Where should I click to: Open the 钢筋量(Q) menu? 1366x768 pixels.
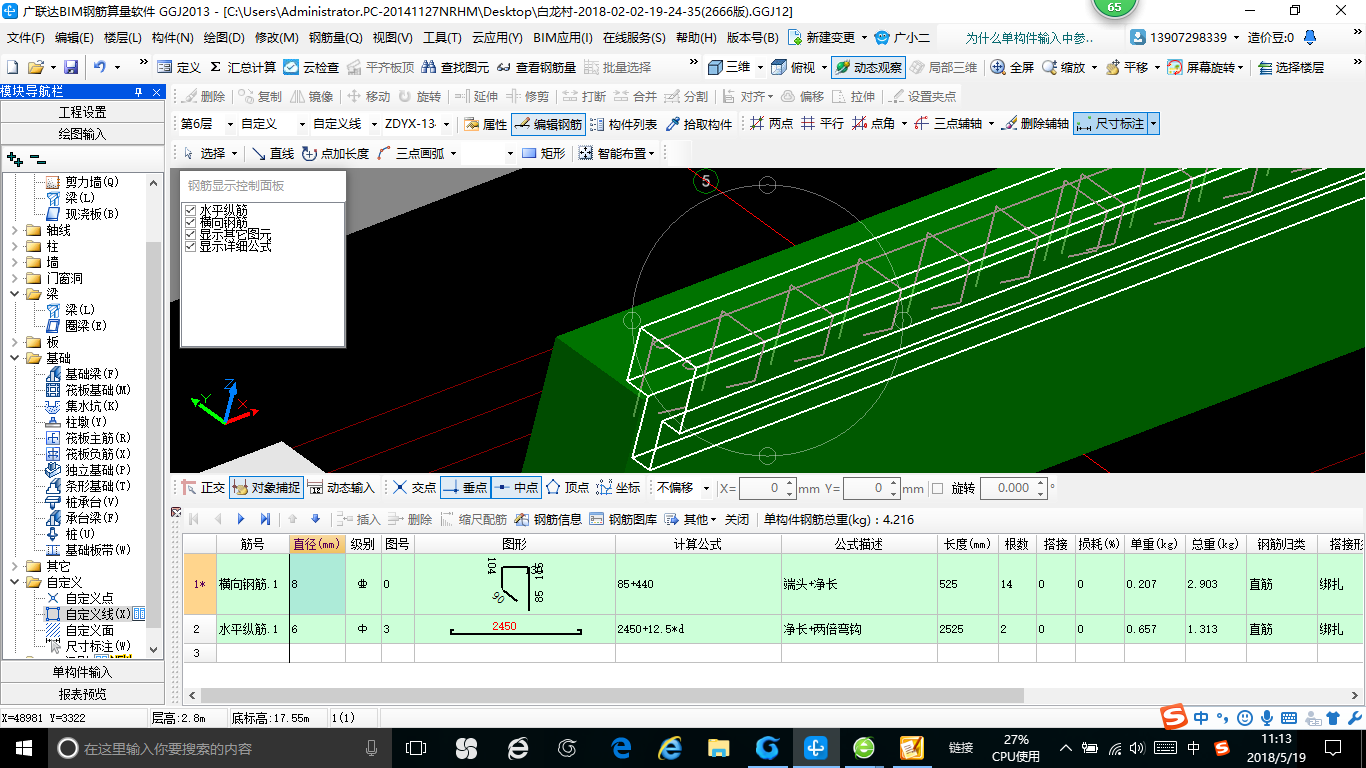coord(335,38)
